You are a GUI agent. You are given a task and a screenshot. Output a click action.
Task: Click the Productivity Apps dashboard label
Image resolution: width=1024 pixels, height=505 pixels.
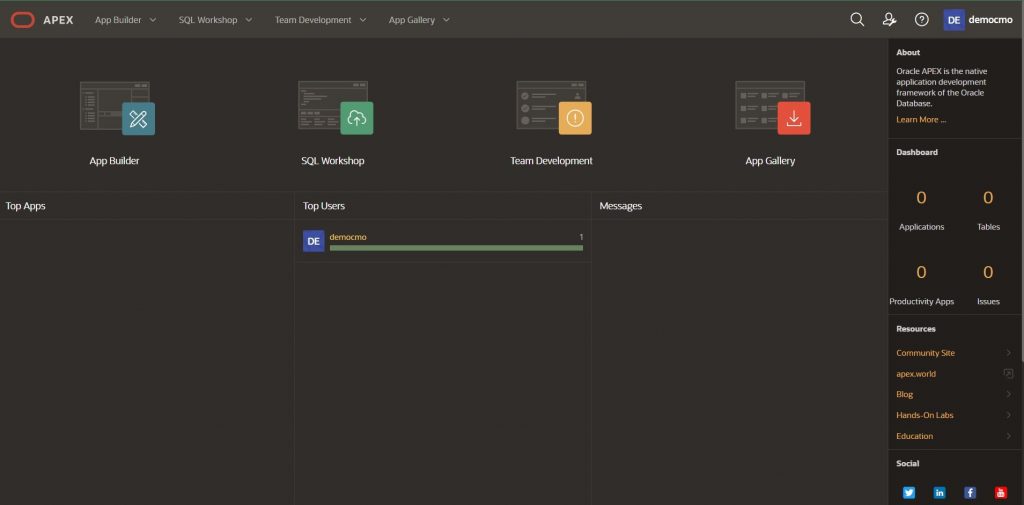(x=921, y=301)
